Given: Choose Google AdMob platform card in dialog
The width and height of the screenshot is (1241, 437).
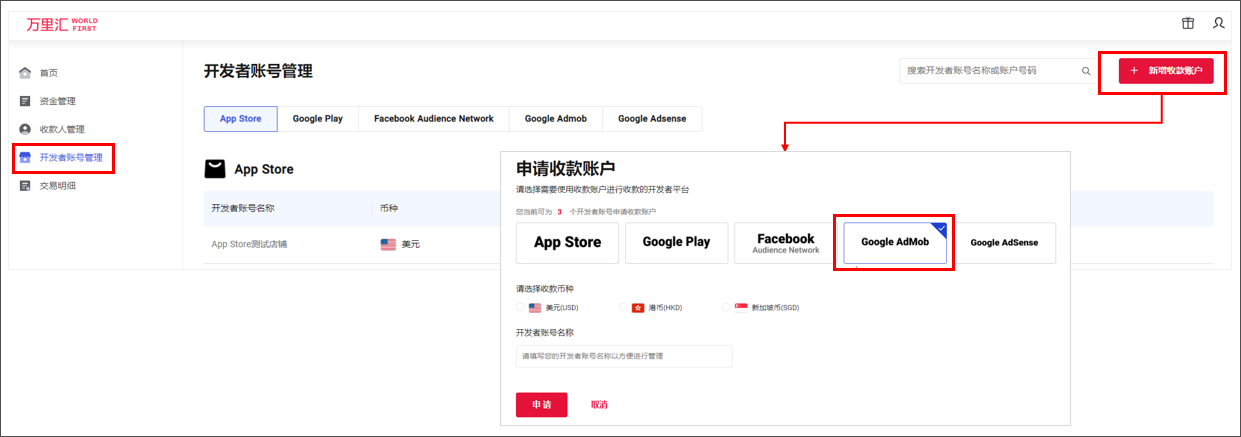Looking at the screenshot, I should tap(895, 243).
